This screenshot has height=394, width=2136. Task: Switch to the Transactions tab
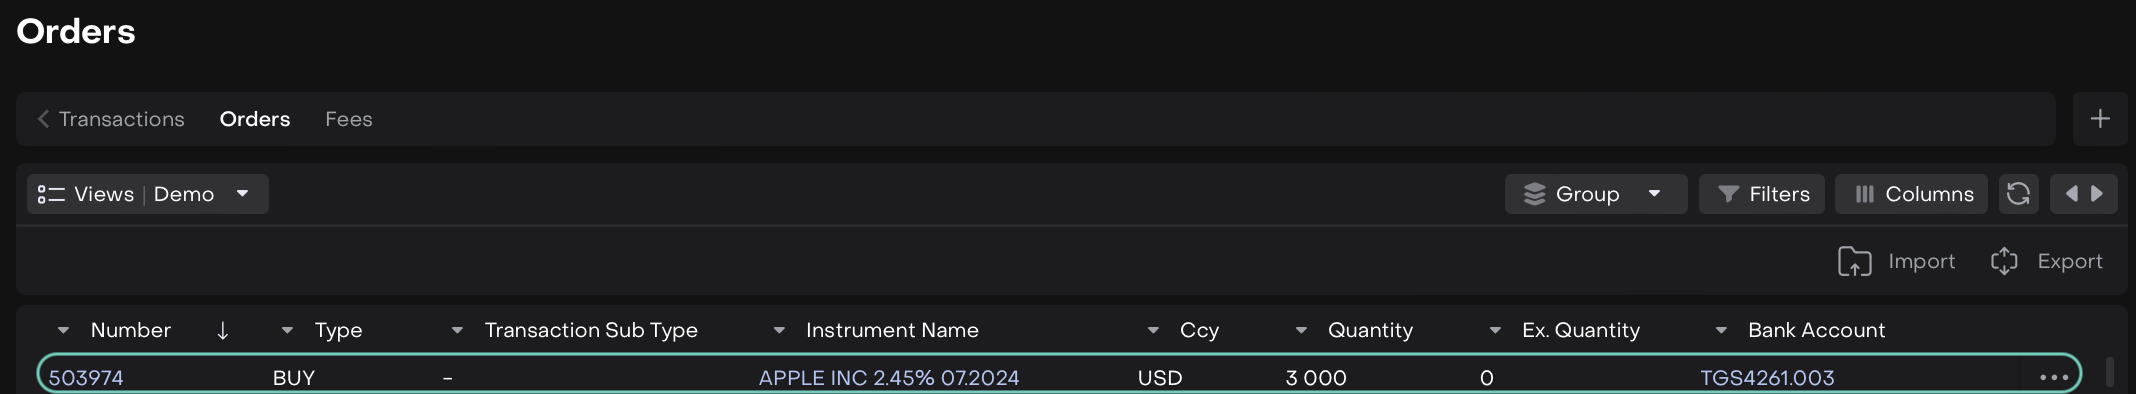pyautogui.click(x=122, y=119)
